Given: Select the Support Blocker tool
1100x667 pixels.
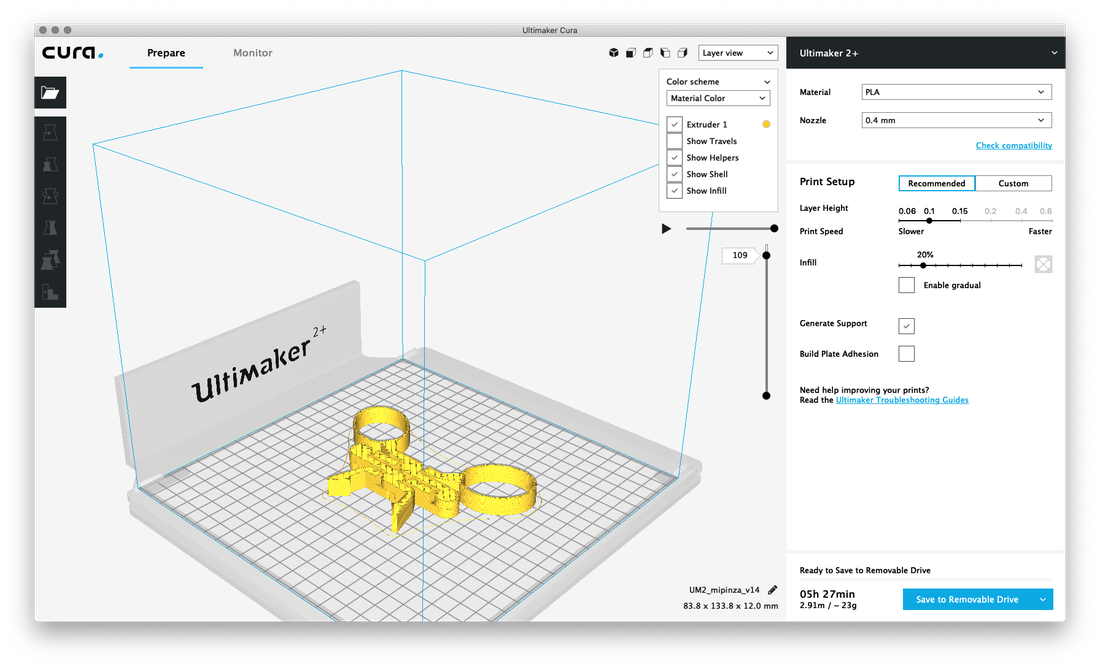Looking at the screenshot, I should coord(50,292).
